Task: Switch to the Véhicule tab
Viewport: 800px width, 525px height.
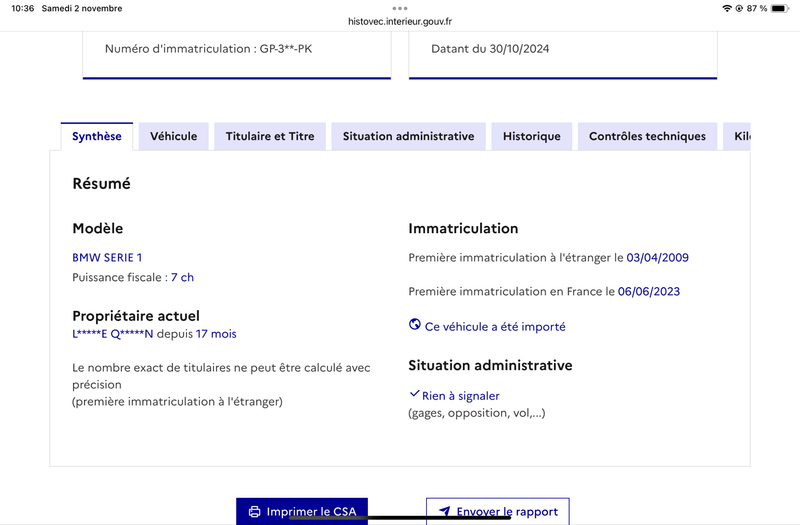Action: click(173, 136)
